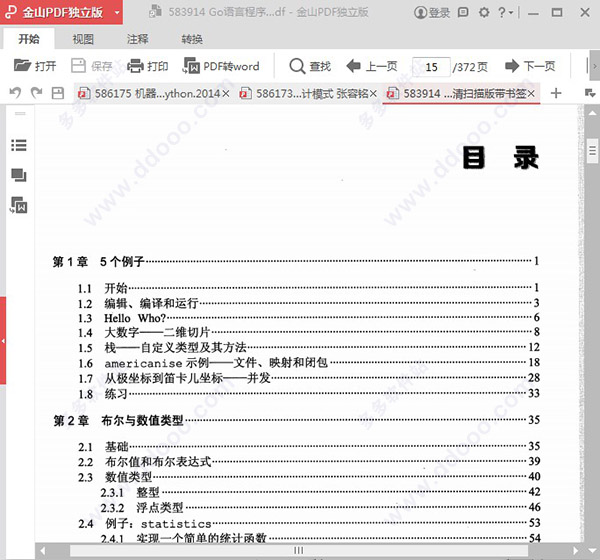This screenshot has width=600, height=560.
Task: Close the 586175 机器...ython.2014 tab
Action: click(x=226, y=93)
